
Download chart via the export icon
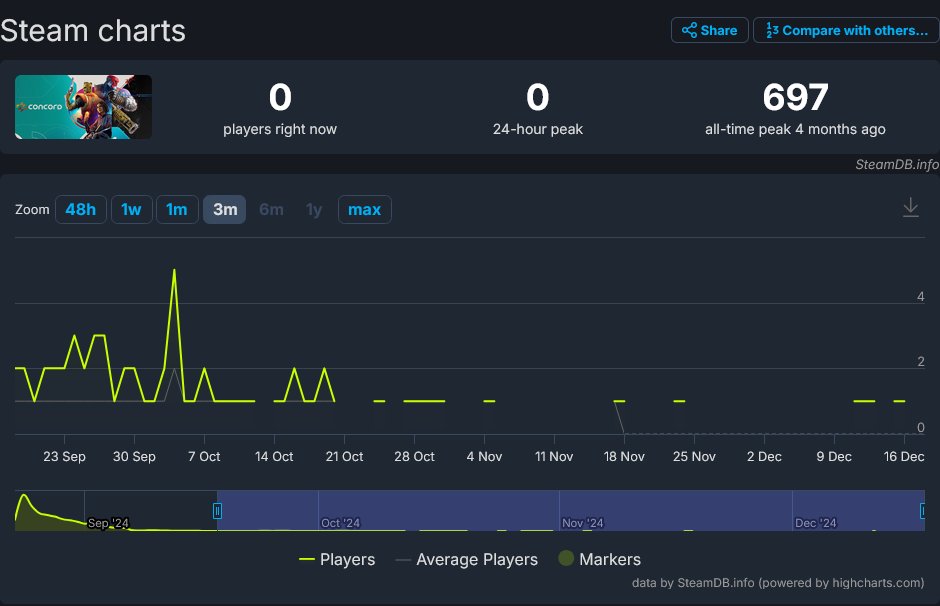pos(910,207)
